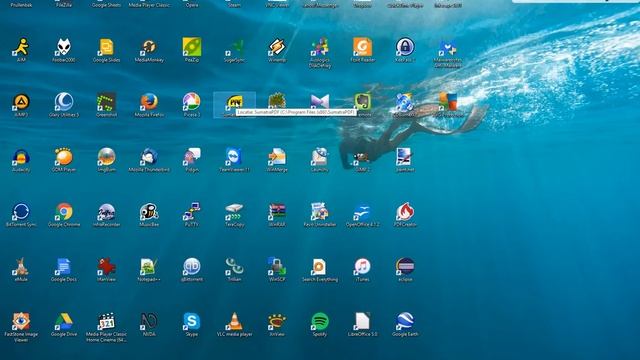Image resolution: width=640 pixels, height=360 pixels.
Task: Click the paint.net icon
Action: [405, 157]
